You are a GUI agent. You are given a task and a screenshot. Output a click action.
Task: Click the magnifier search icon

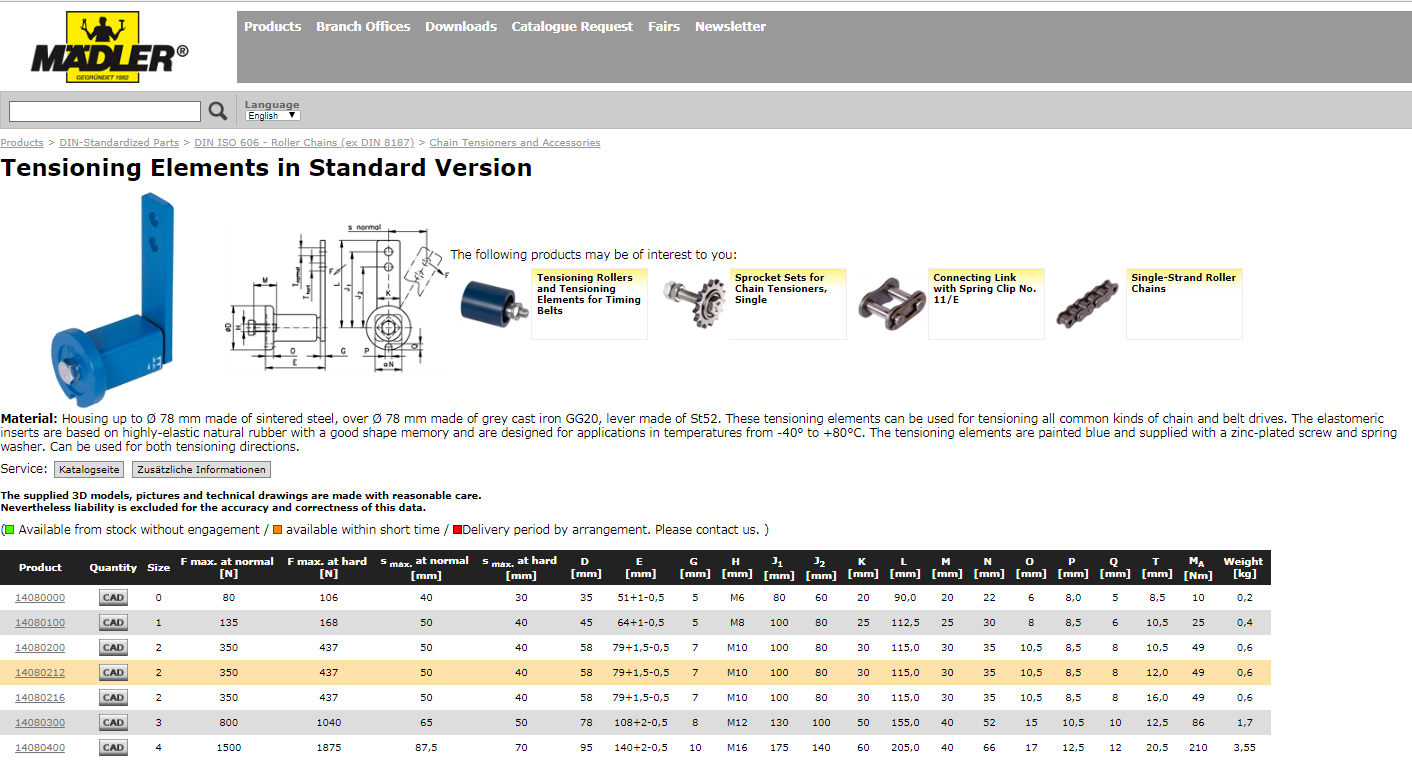(x=217, y=111)
